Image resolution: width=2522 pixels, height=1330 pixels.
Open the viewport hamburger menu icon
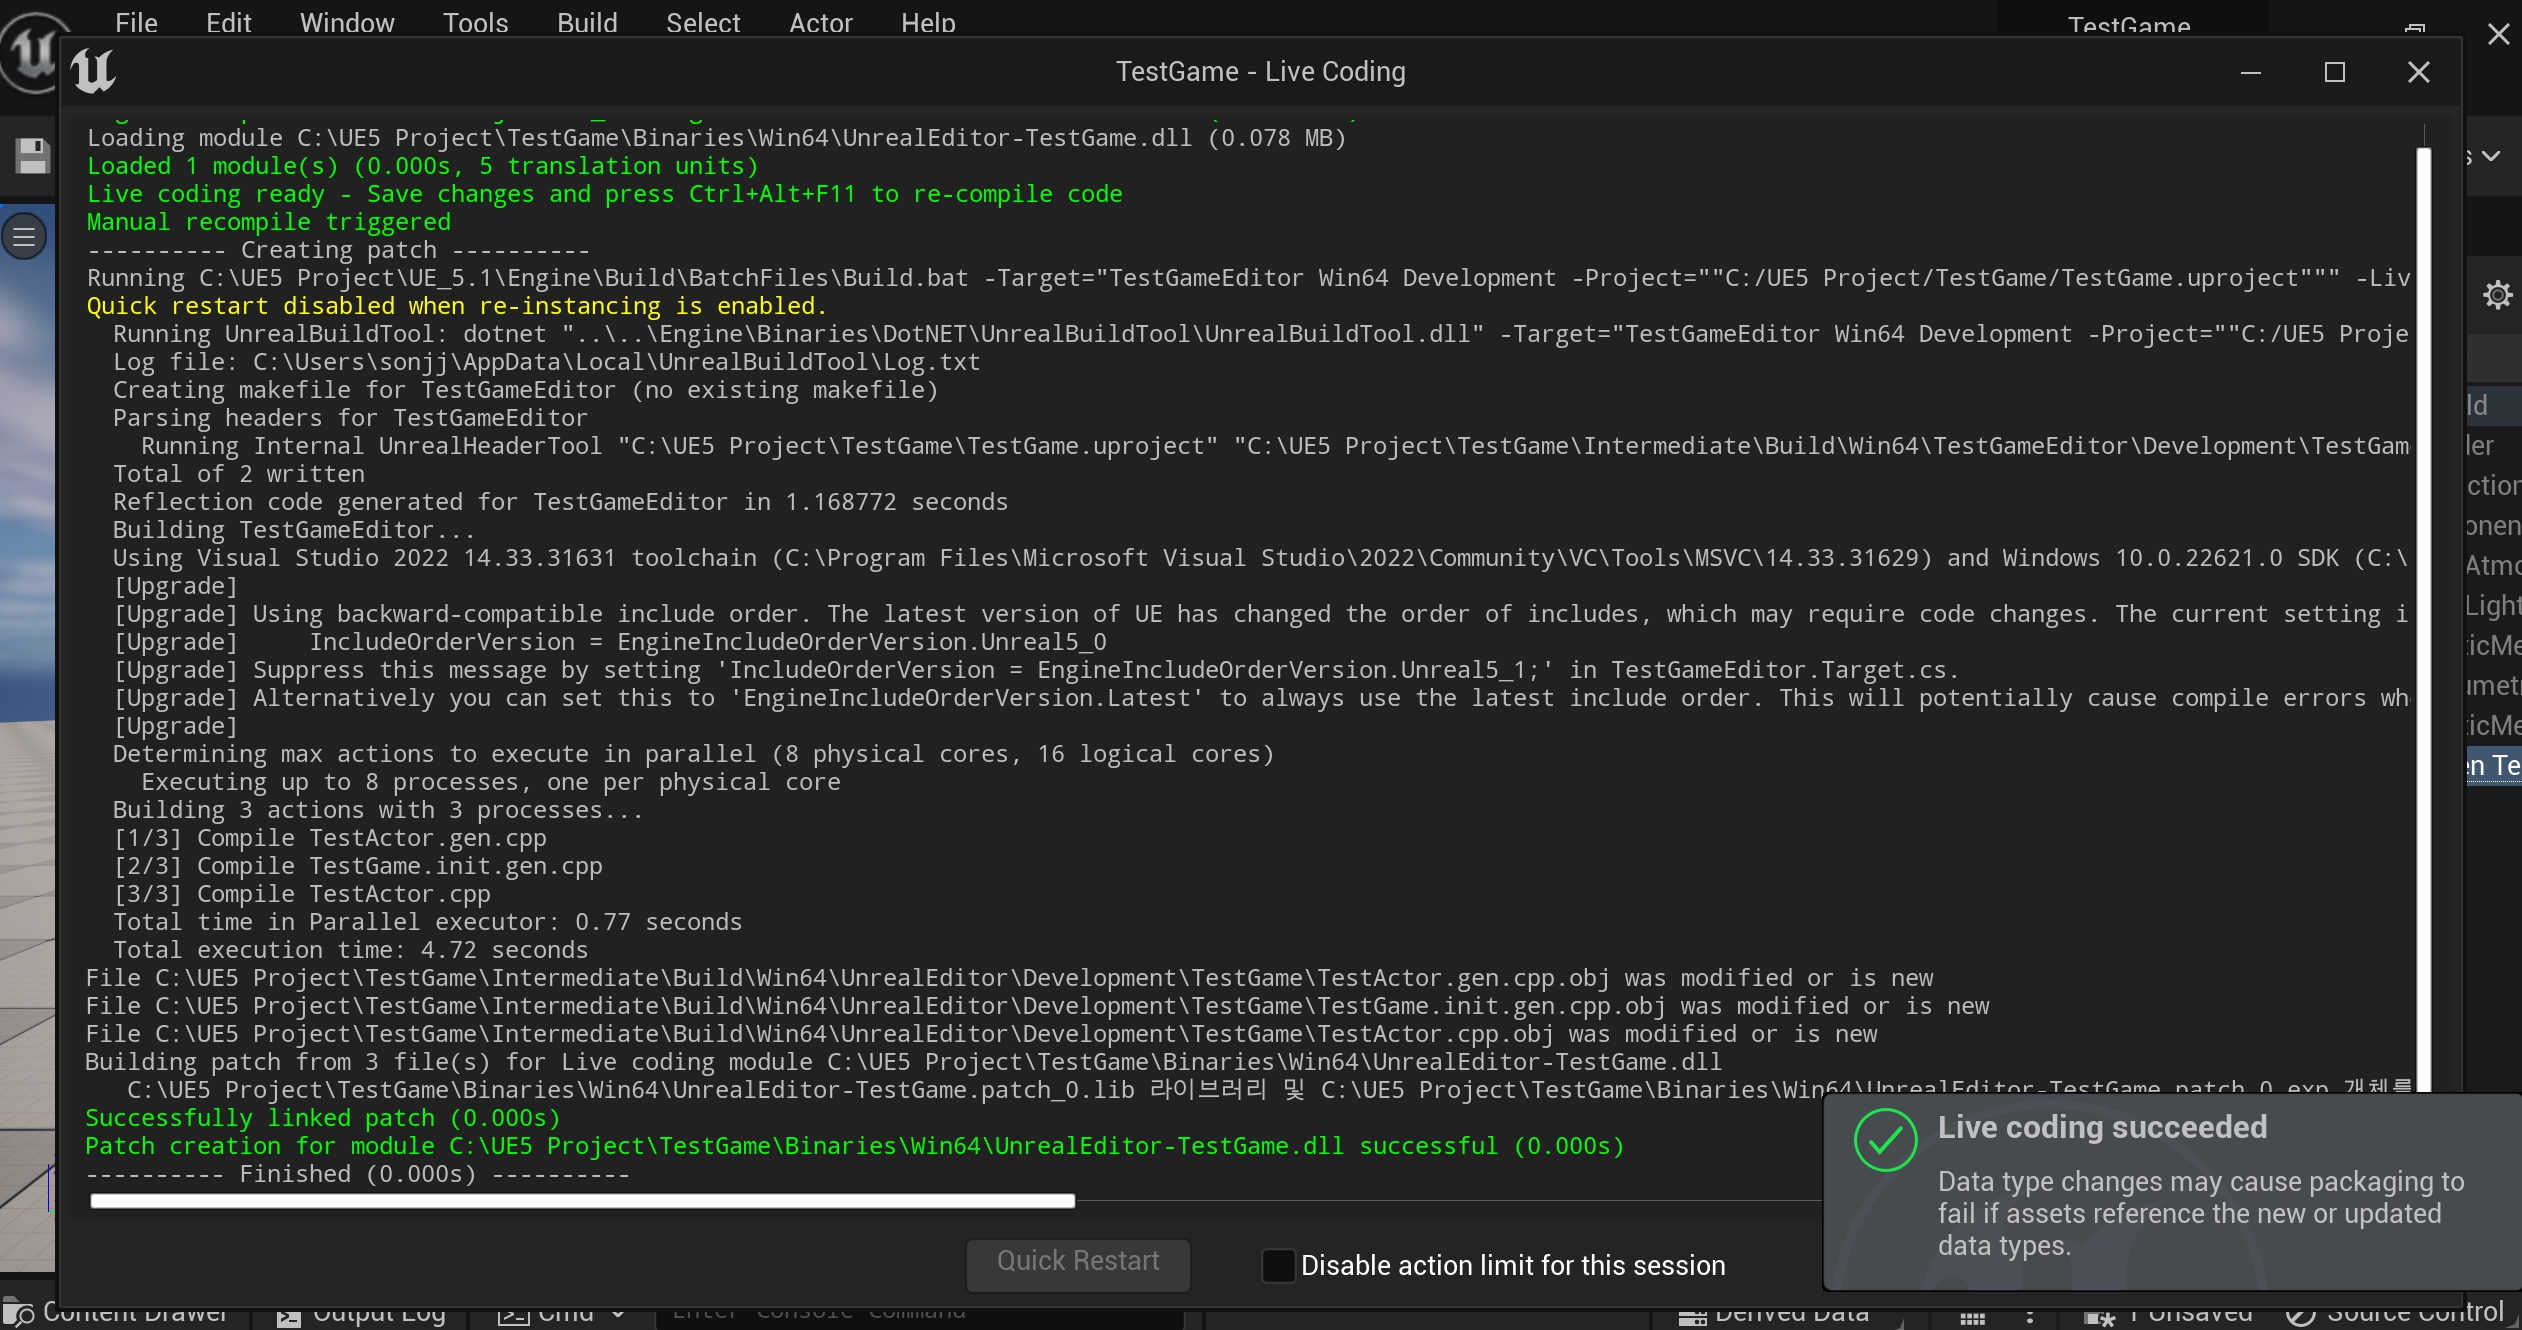coord(24,237)
